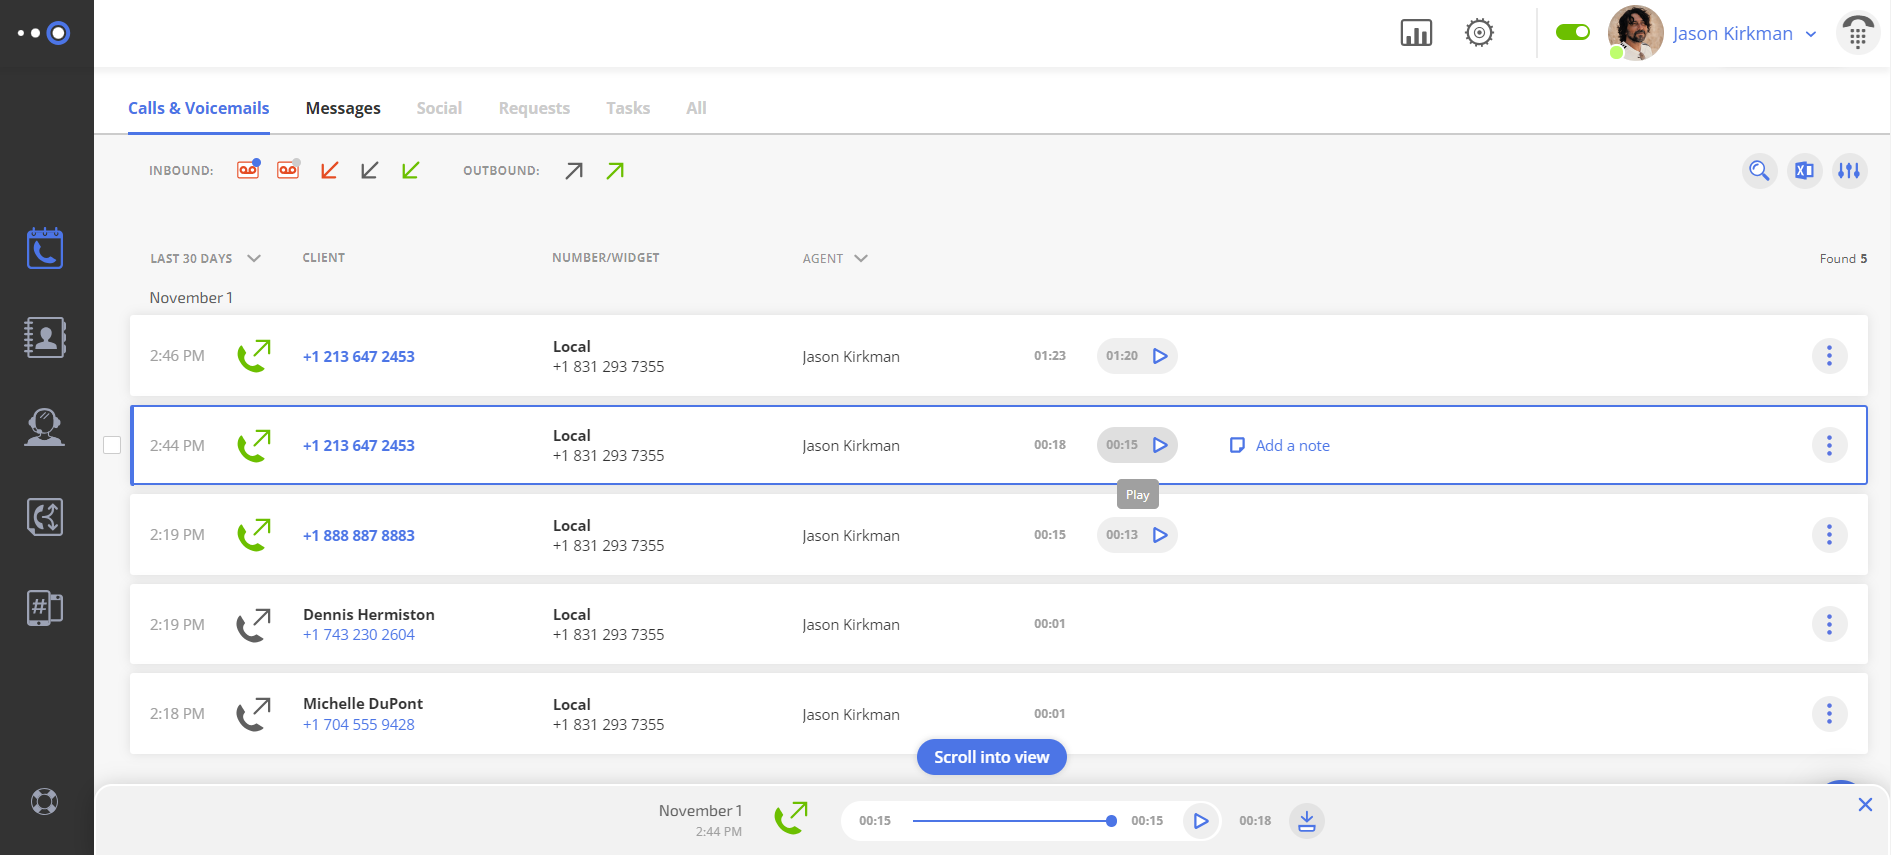
Task: Click the call icon on Michelle DuPont row
Action: (x=254, y=714)
